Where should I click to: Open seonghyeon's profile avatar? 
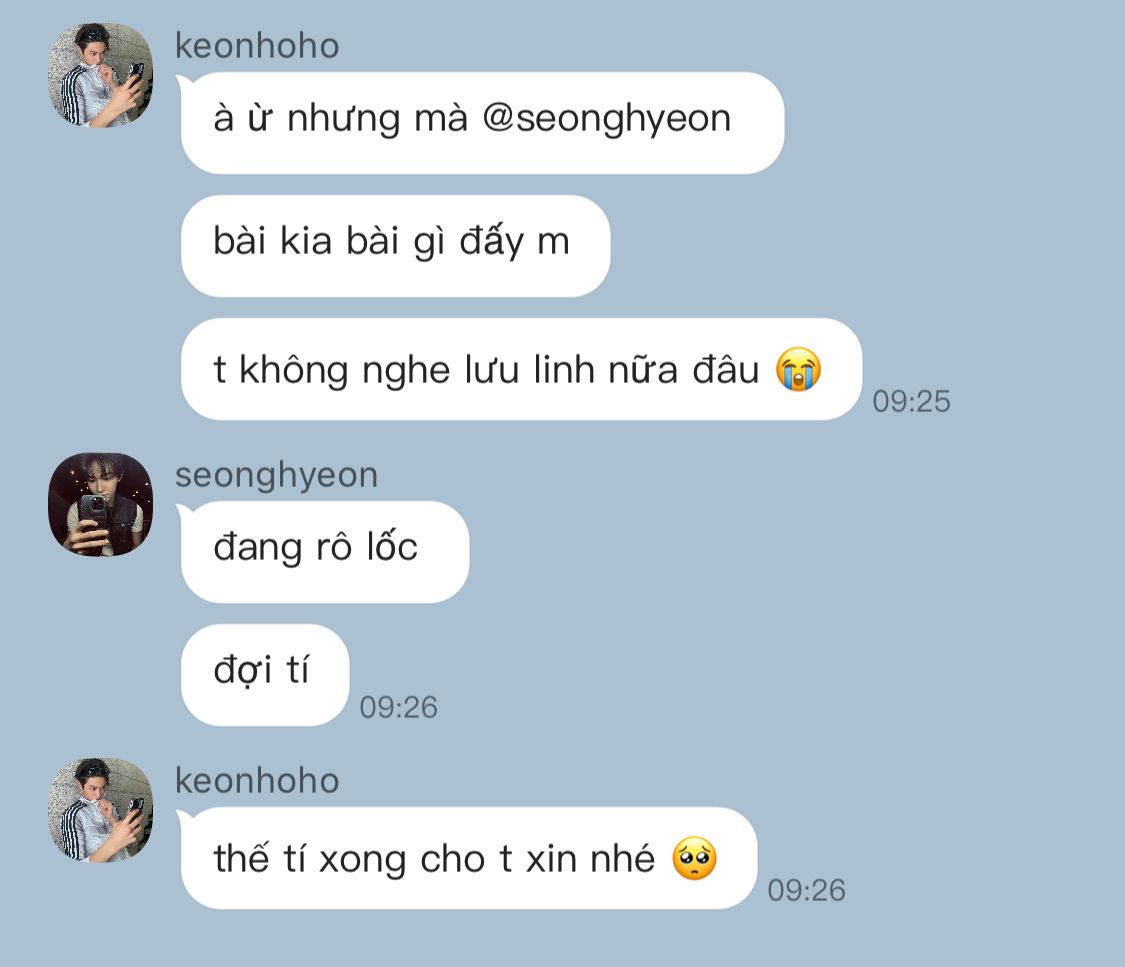coord(100,504)
